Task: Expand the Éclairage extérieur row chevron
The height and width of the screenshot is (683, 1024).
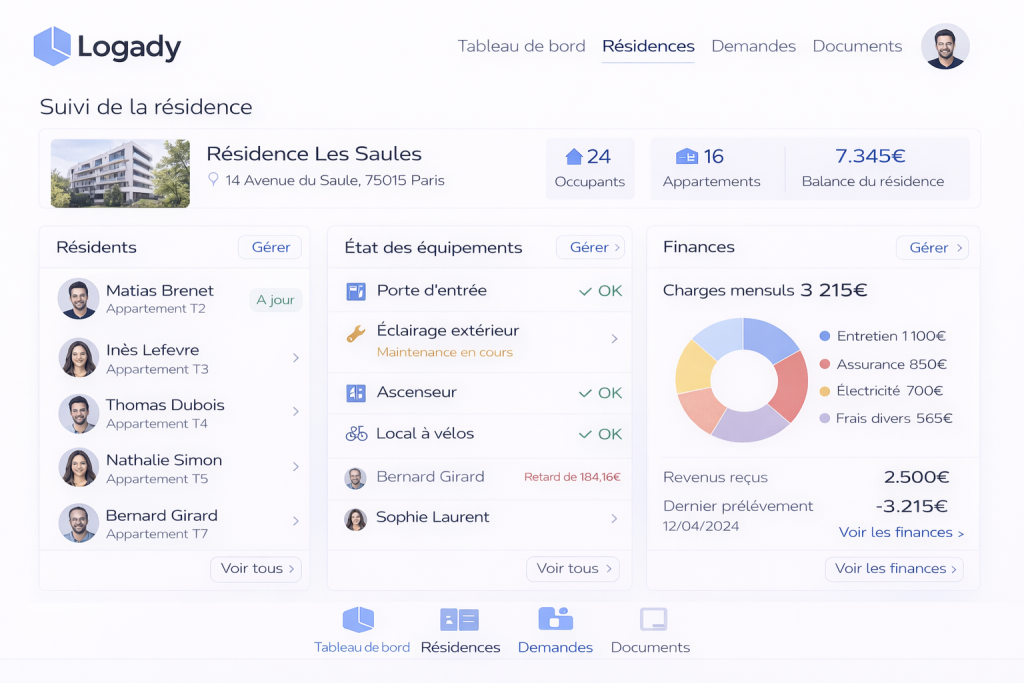Action: (x=615, y=338)
